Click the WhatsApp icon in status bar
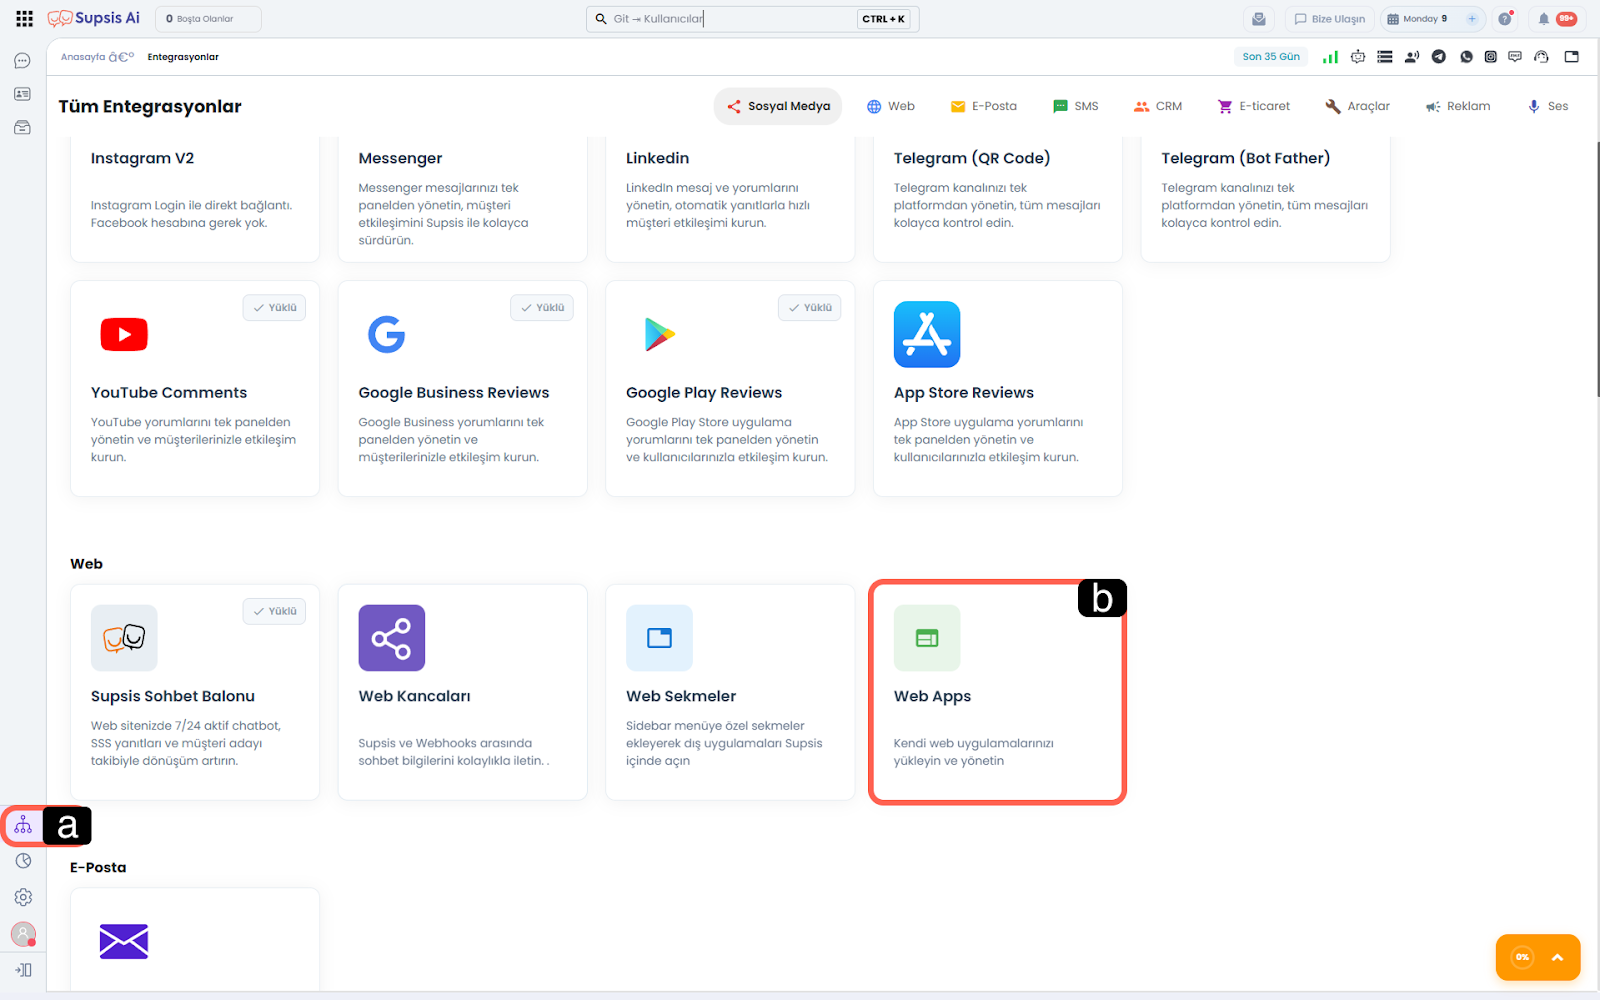This screenshot has height=1000, width=1600. 1466,57
